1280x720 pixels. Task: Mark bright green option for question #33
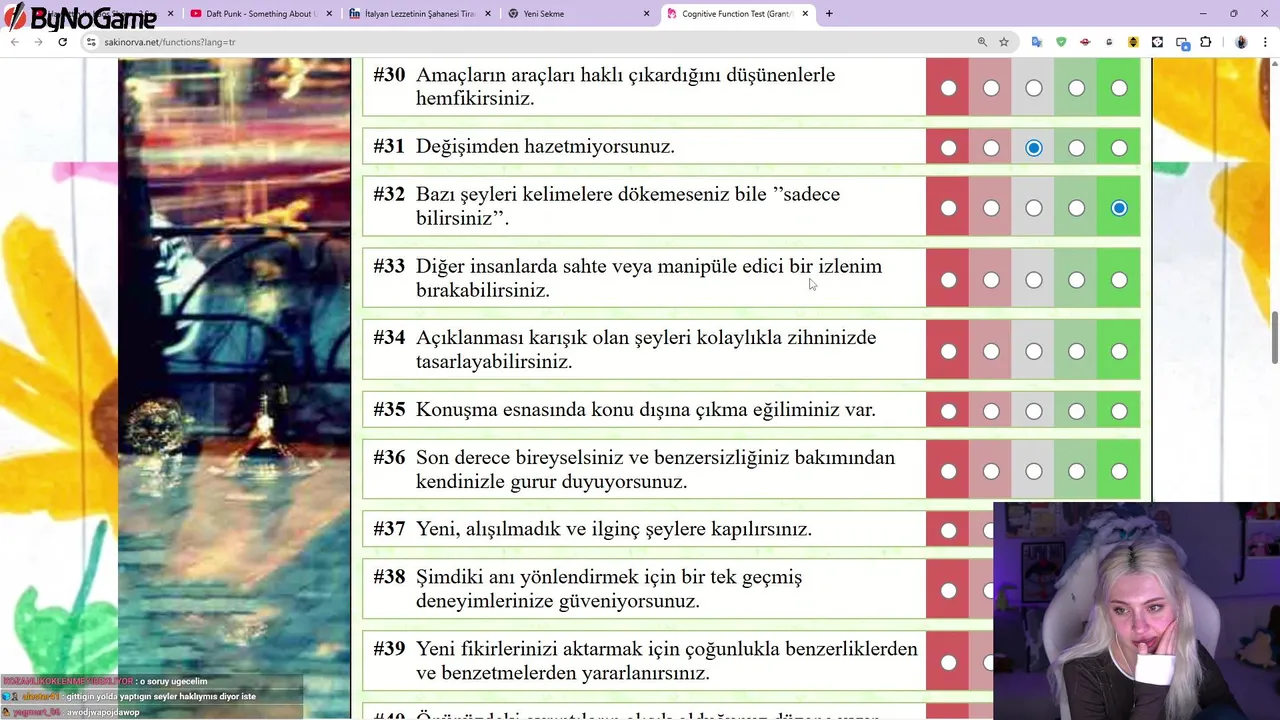pyautogui.click(x=1119, y=280)
